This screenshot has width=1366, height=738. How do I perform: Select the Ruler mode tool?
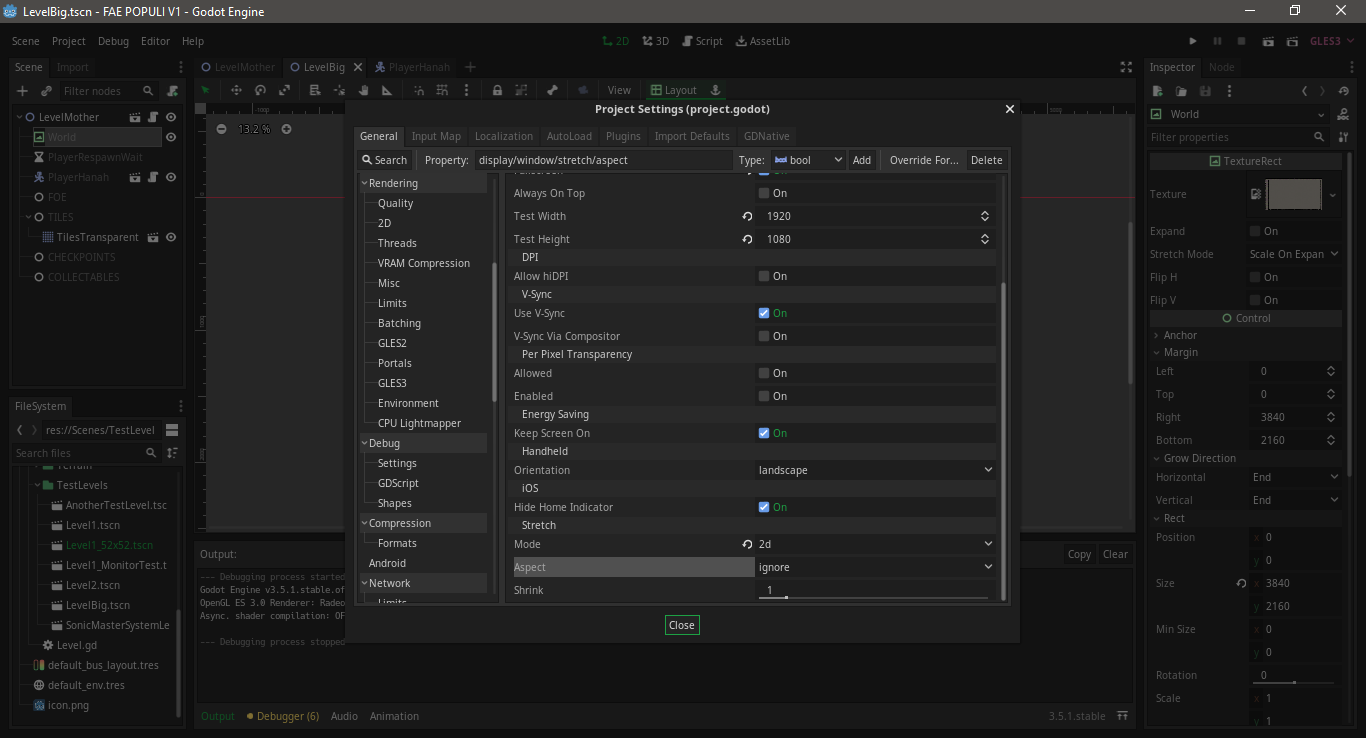[x=388, y=90]
